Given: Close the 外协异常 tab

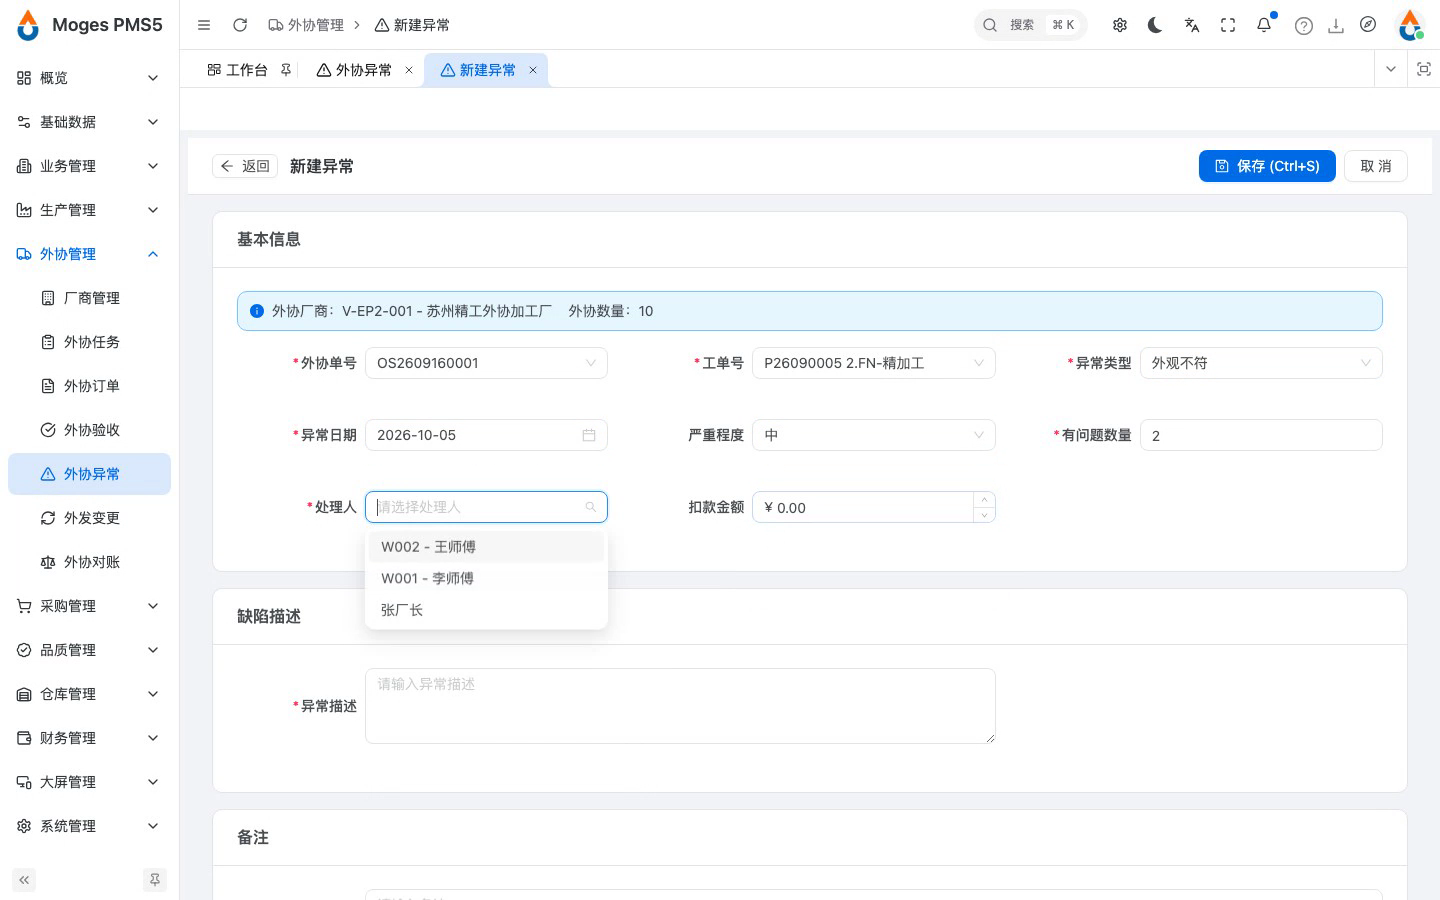Looking at the screenshot, I should pyautogui.click(x=409, y=70).
